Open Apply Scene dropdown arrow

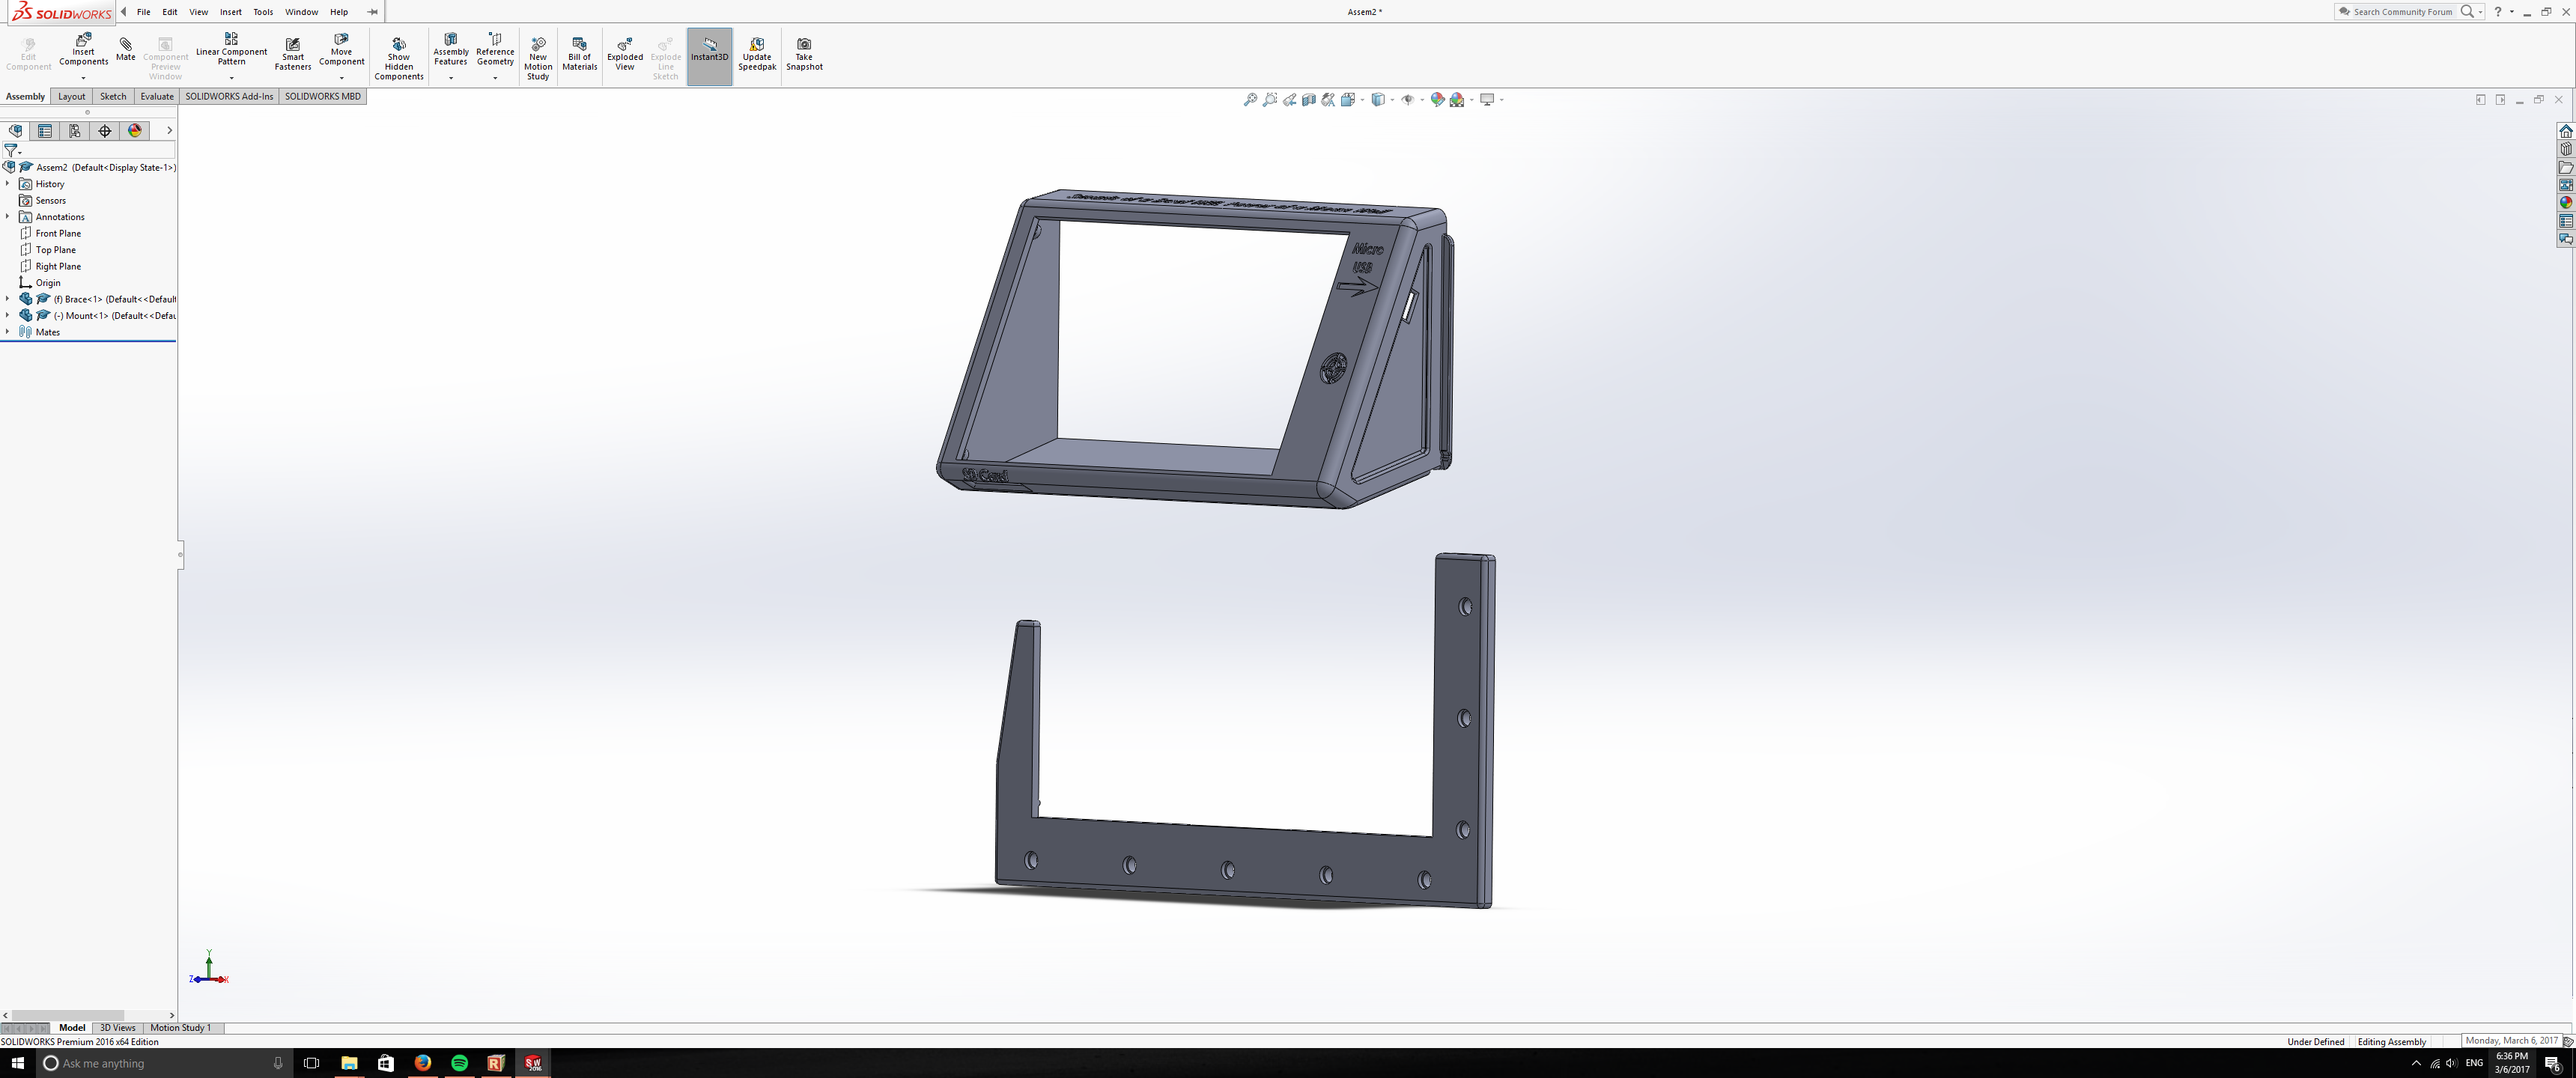[1472, 100]
